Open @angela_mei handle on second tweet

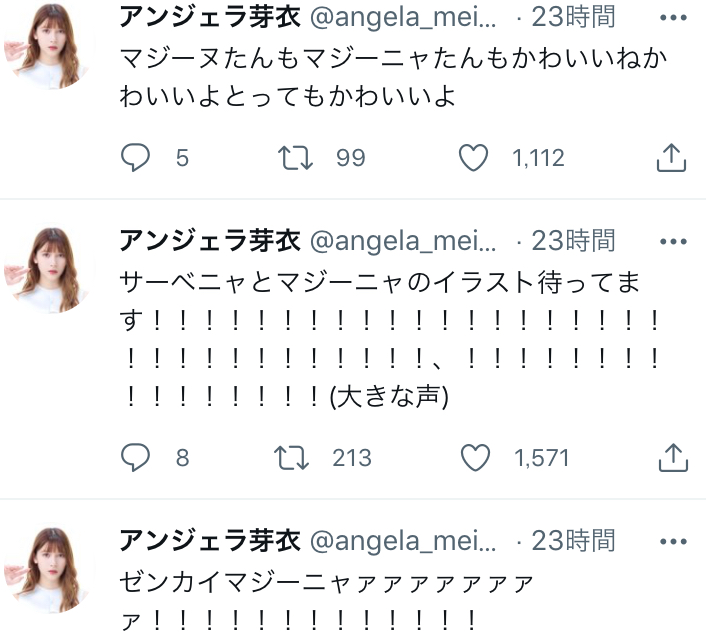point(403,241)
